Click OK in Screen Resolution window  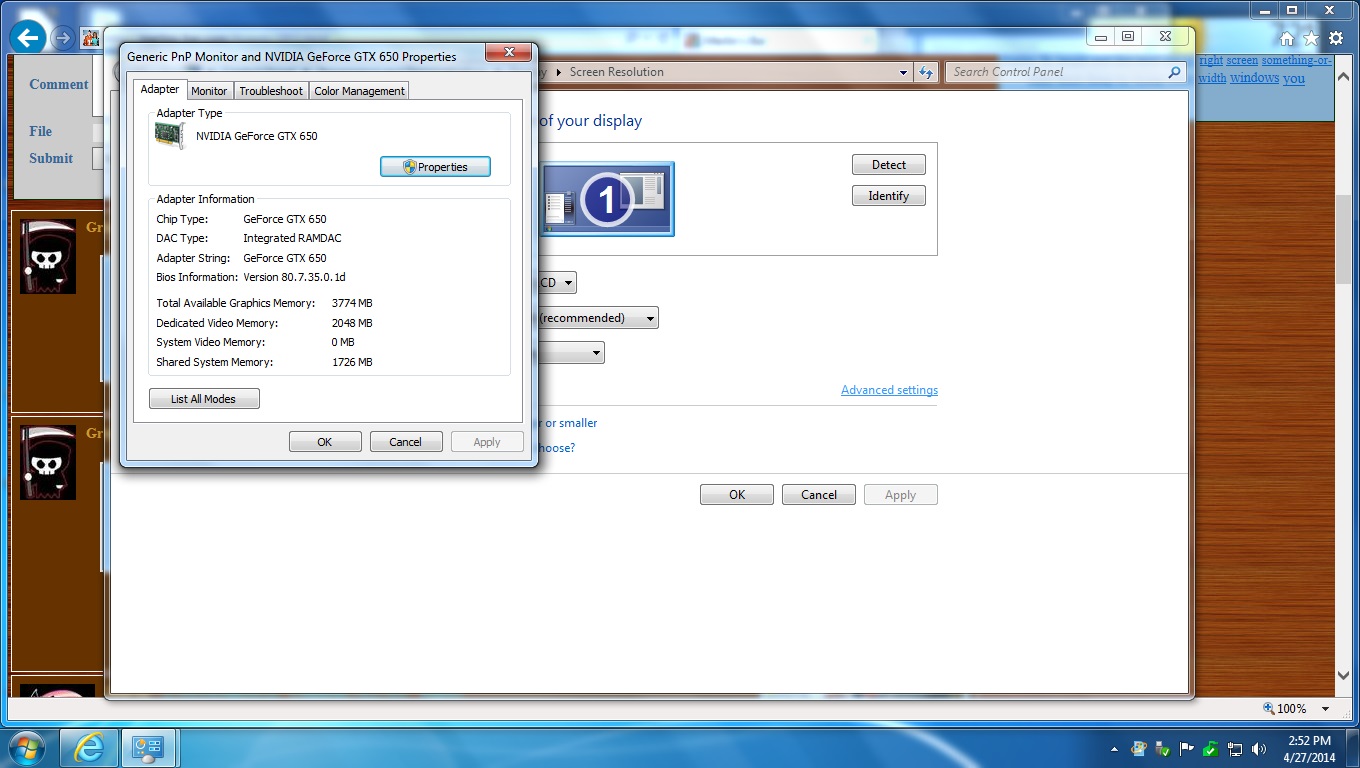click(737, 495)
